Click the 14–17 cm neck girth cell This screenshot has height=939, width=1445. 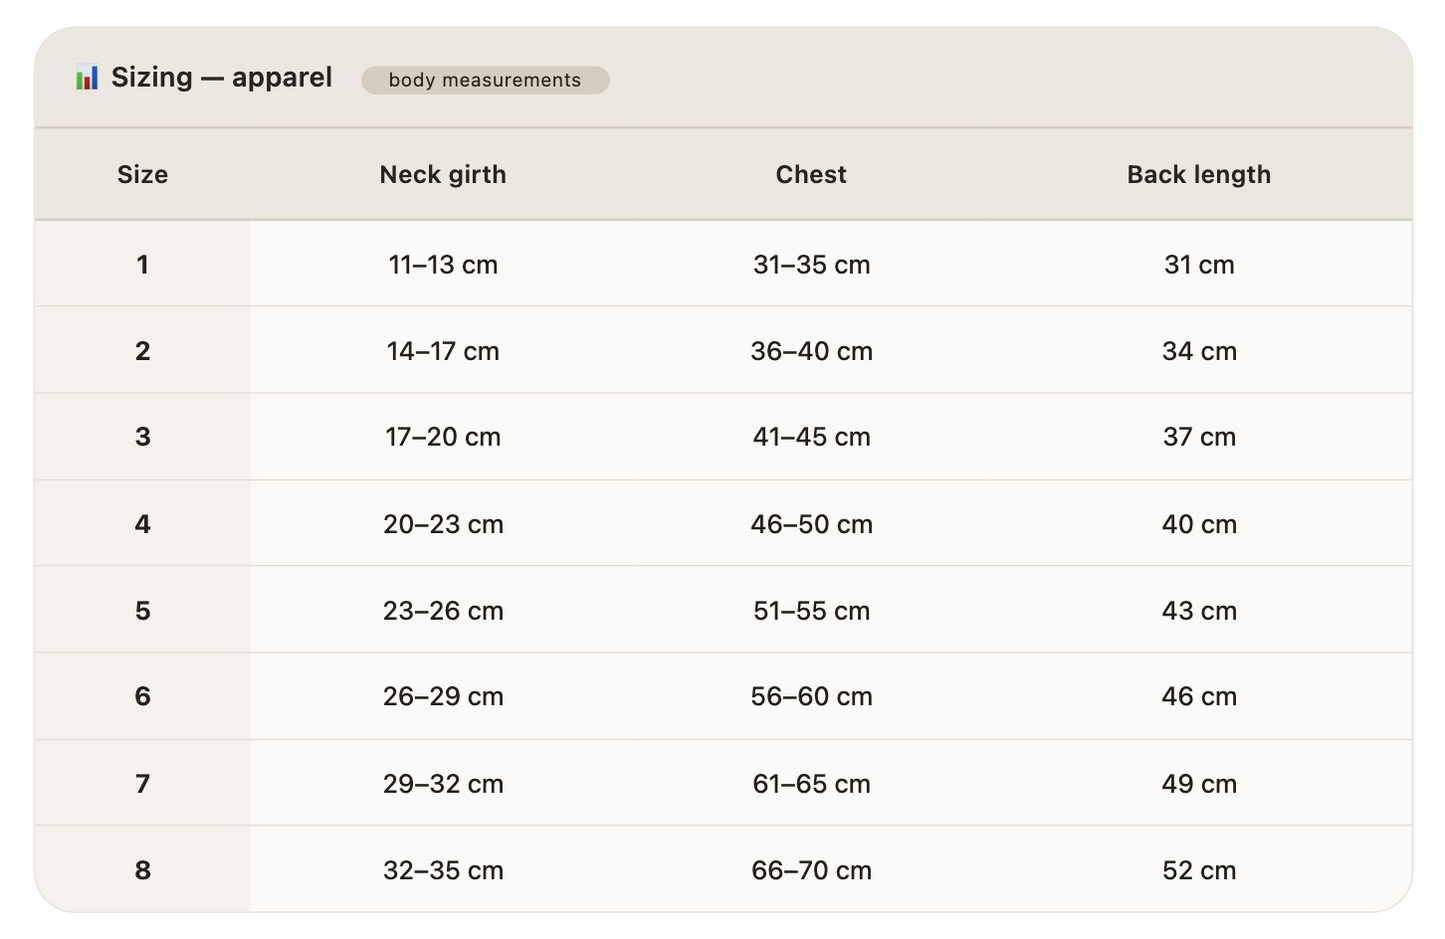[x=443, y=351]
